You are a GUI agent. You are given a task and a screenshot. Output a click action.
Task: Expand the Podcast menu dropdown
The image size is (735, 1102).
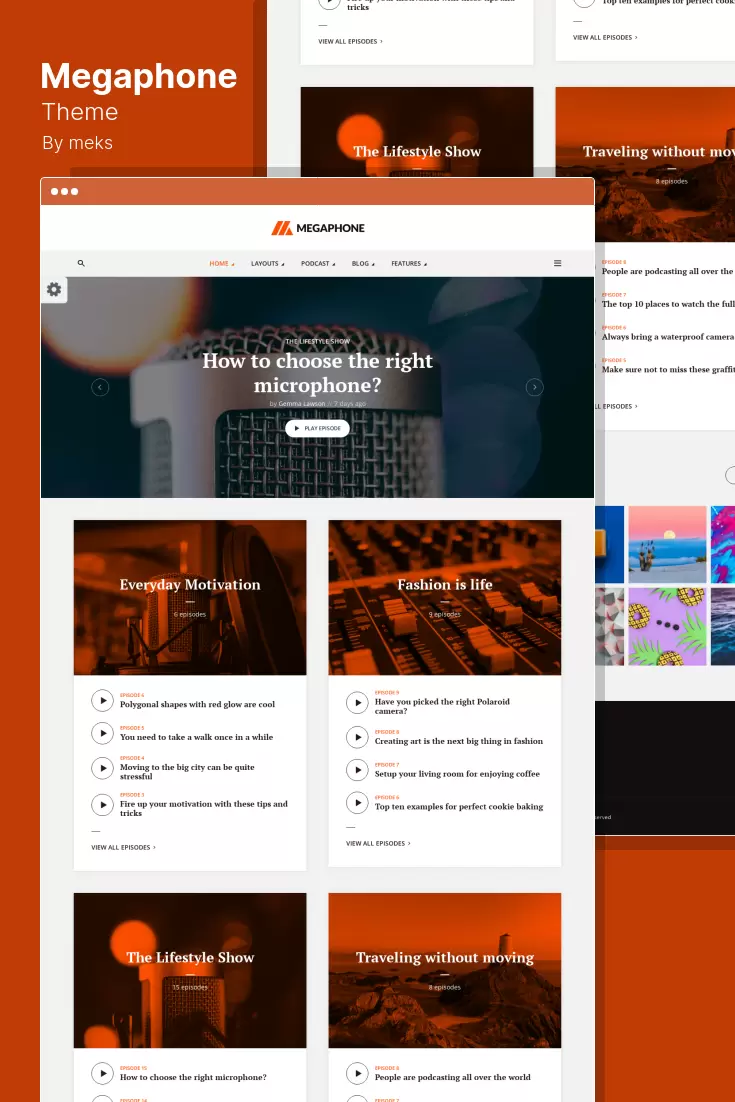click(x=318, y=264)
